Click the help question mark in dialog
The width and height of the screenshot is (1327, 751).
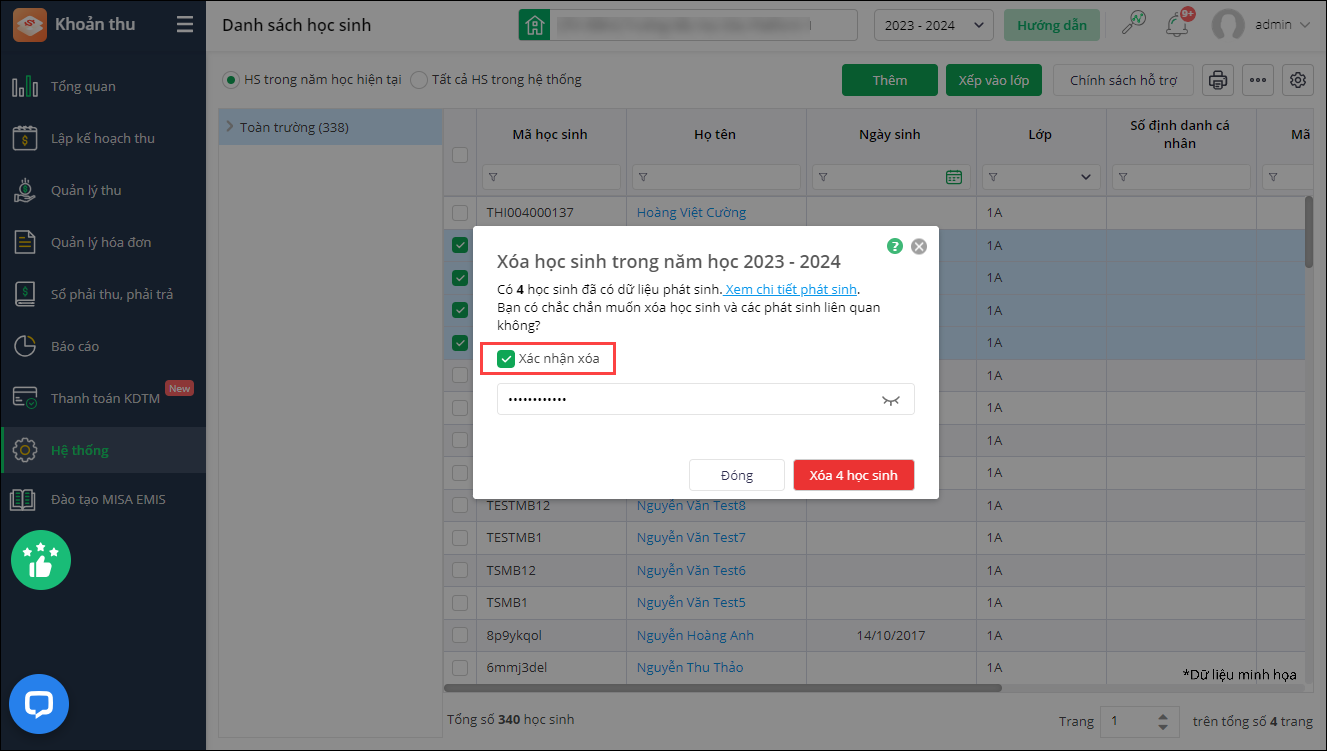tap(895, 245)
